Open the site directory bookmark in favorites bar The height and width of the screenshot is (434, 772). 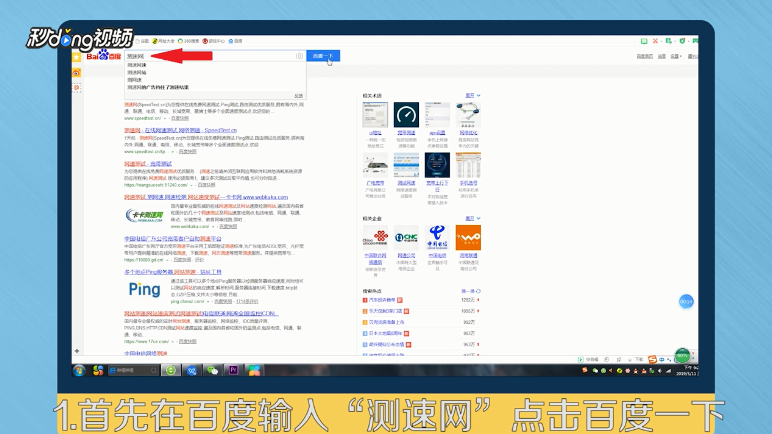click(x=163, y=41)
